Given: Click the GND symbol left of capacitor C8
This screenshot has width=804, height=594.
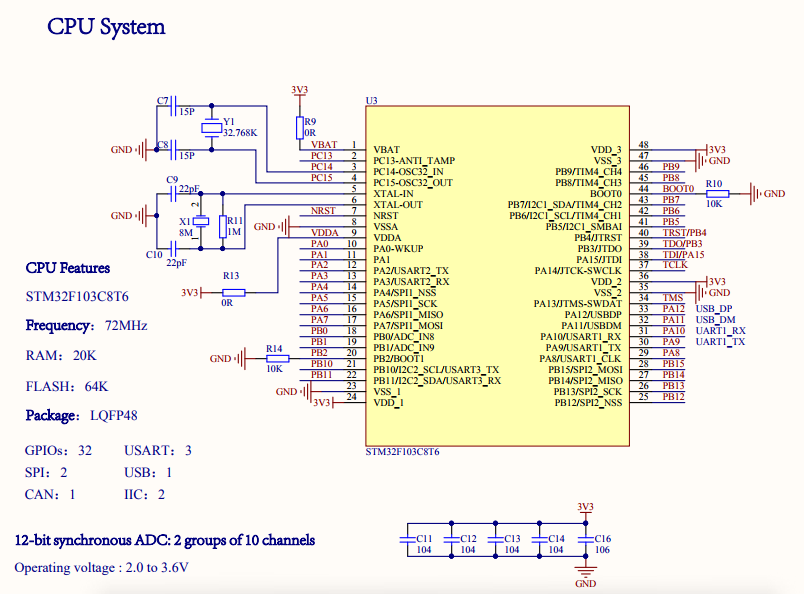Looking at the screenshot, I should (129, 150).
